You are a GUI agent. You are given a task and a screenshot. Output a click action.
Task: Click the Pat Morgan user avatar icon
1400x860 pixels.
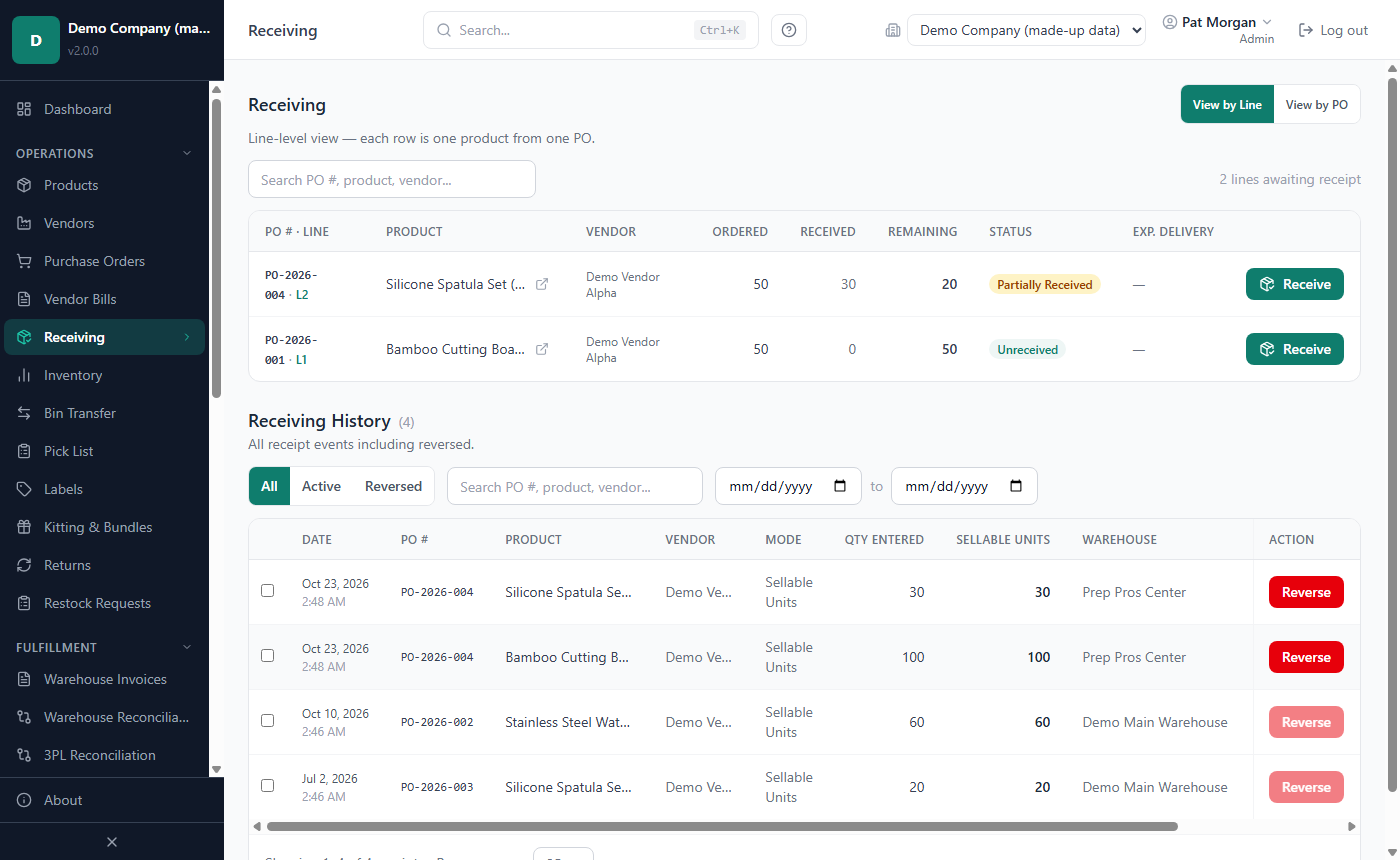coord(1170,22)
